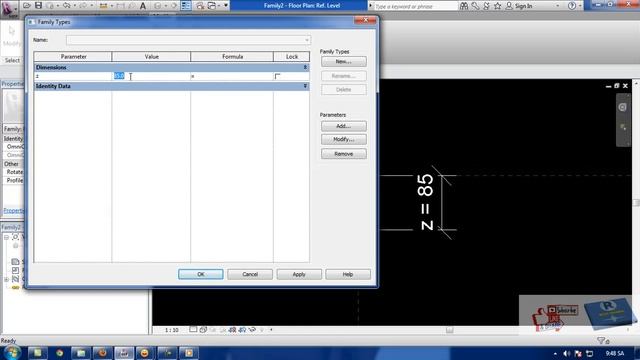Open the Help question mark icon
The width and height of the screenshot is (640, 360).
[x=572, y=6]
